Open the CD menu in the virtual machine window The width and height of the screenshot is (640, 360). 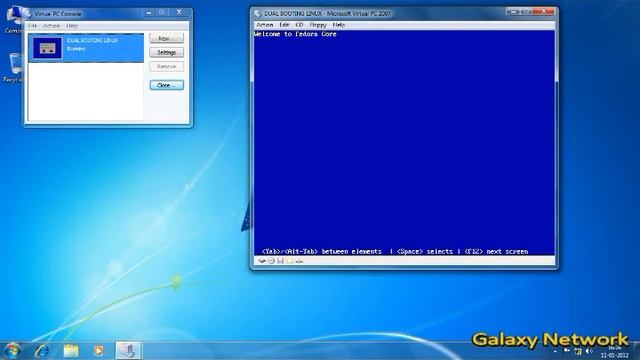299,25
